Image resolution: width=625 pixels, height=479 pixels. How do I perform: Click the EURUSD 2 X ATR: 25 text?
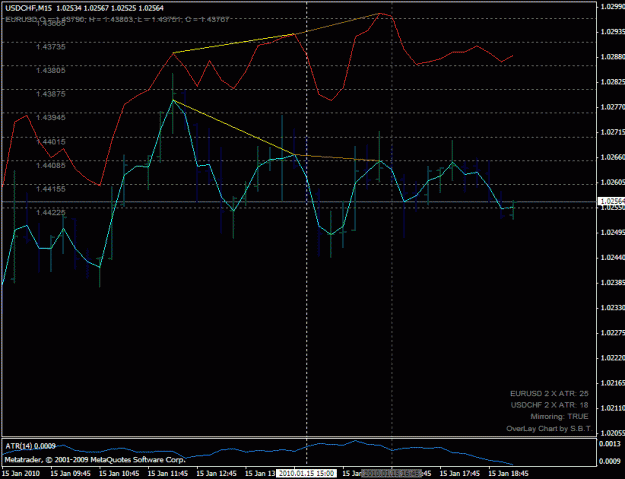(x=549, y=393)
